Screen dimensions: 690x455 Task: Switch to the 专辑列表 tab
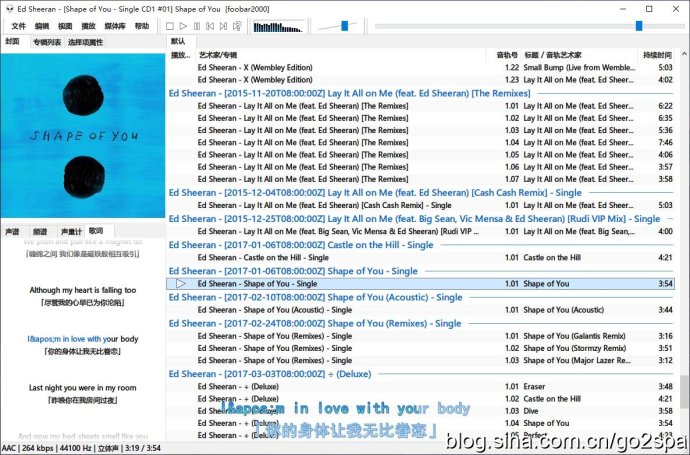click(x=47, y=42)
